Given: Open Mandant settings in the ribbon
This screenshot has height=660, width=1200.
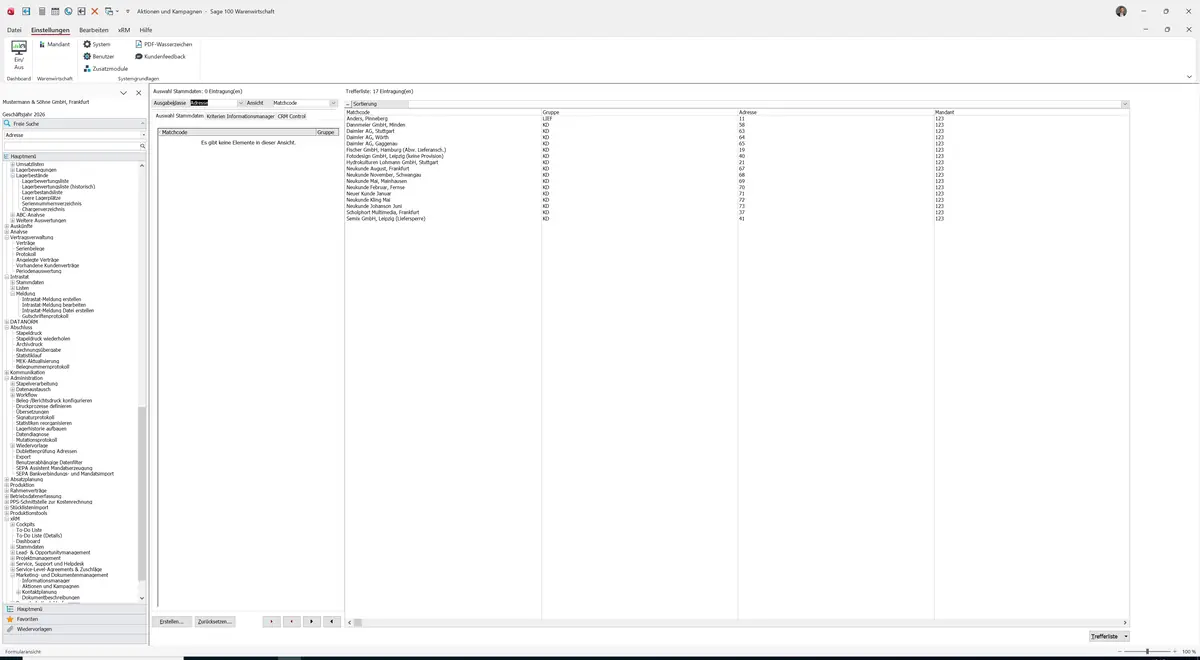Looking at the screenshot, I should (x=54, y=44).
